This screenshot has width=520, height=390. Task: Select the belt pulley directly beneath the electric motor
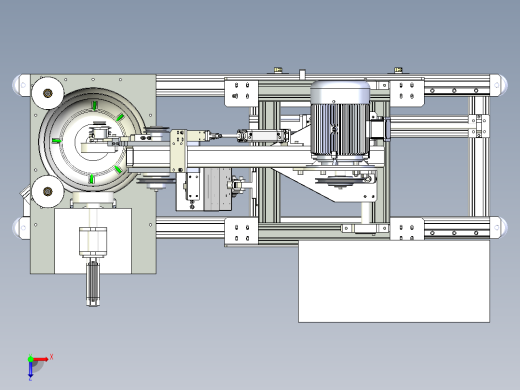point(340,182)
